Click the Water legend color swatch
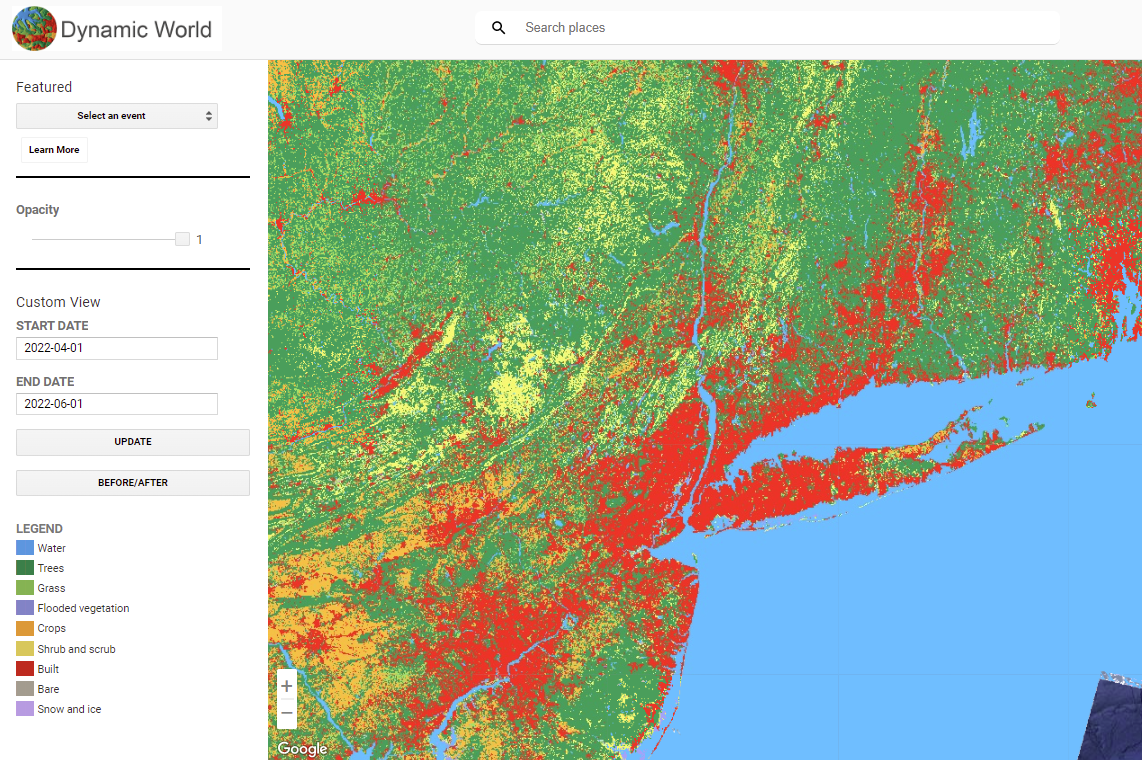The width and height of the screenshot is (1142, 760). 25,548
